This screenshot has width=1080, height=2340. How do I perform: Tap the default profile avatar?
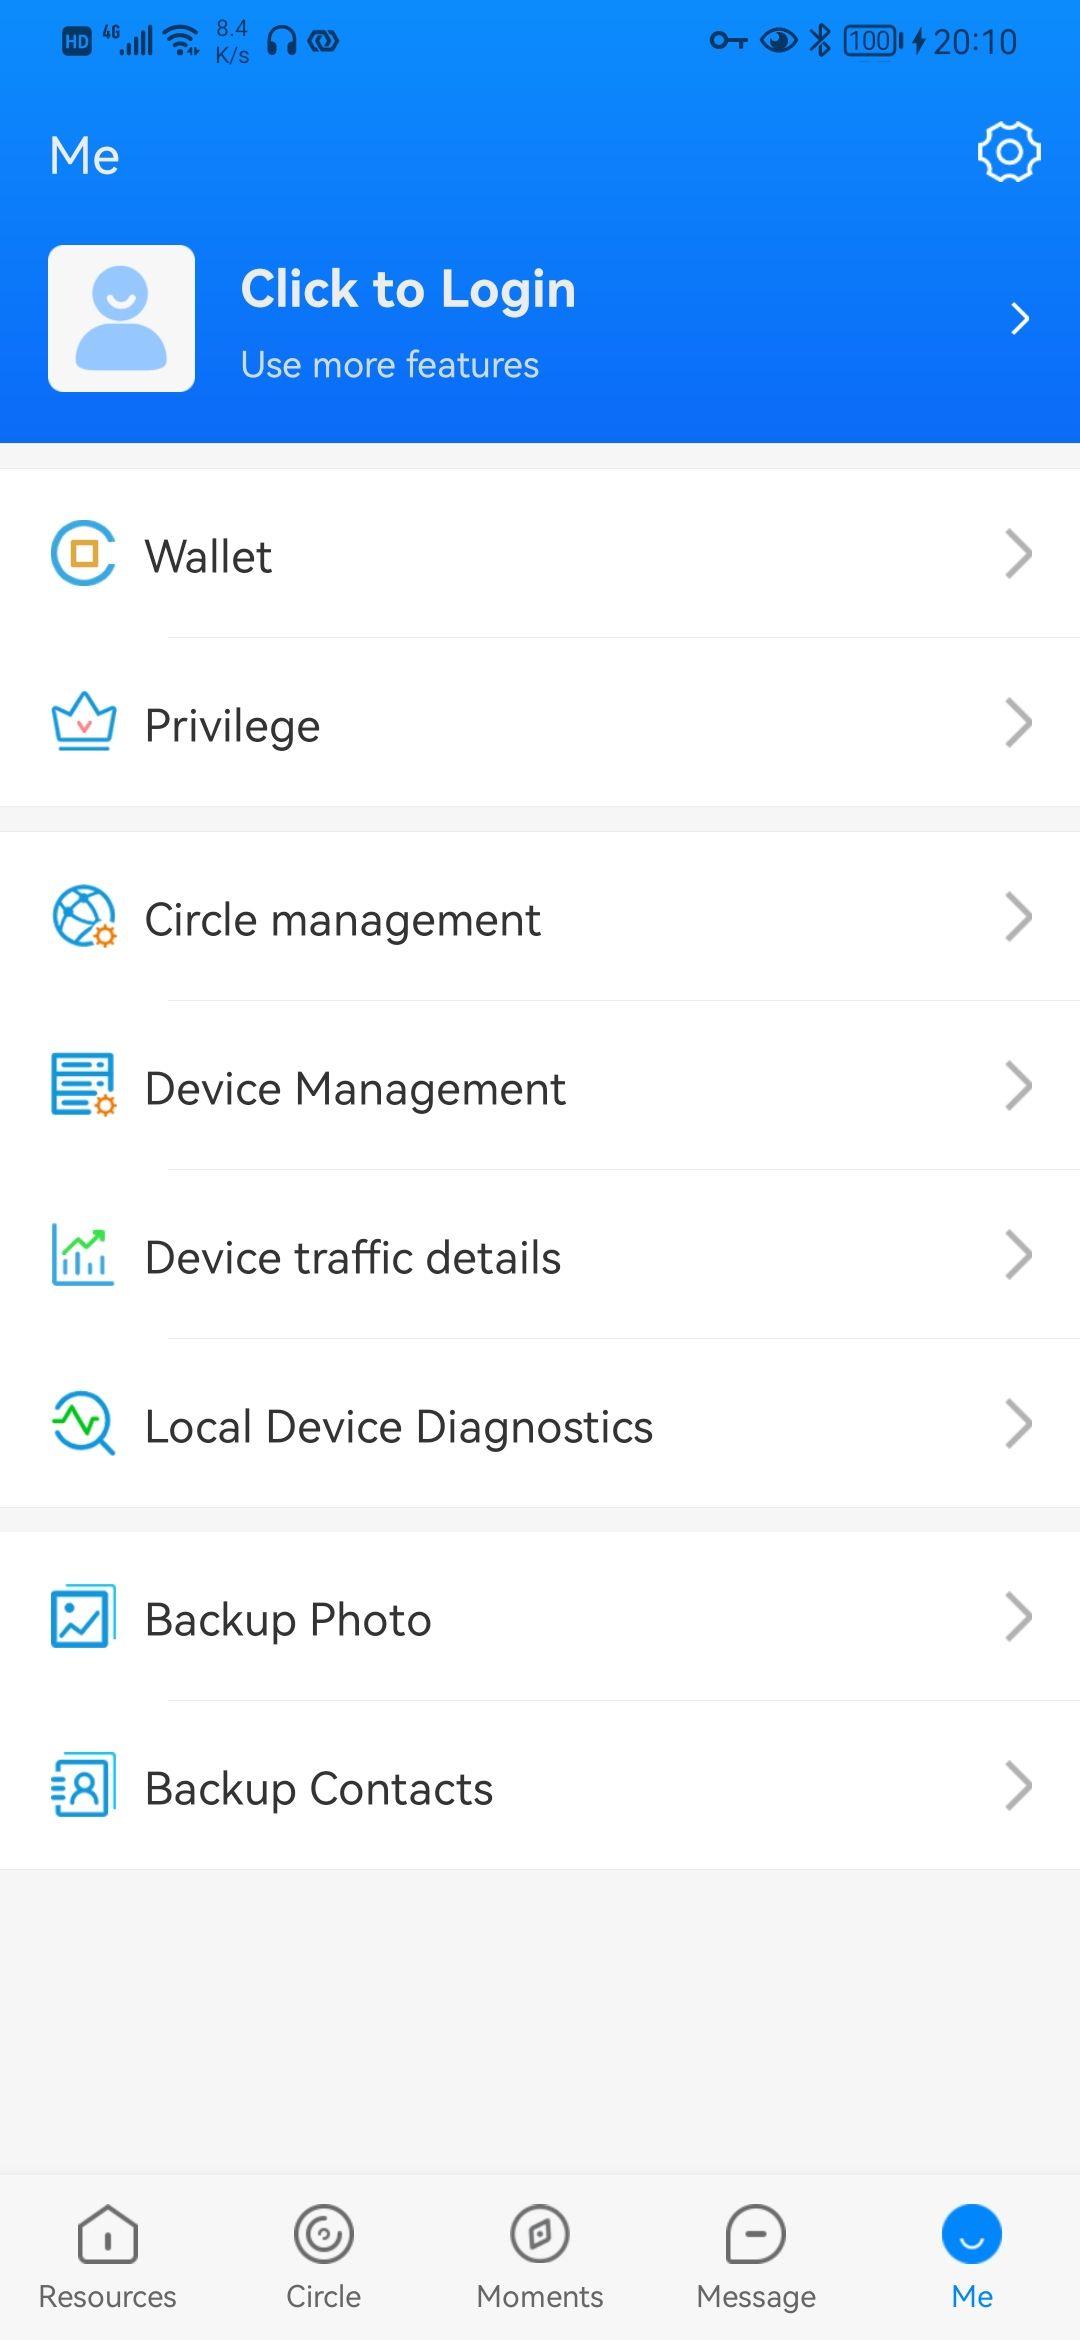pos(121,318)
